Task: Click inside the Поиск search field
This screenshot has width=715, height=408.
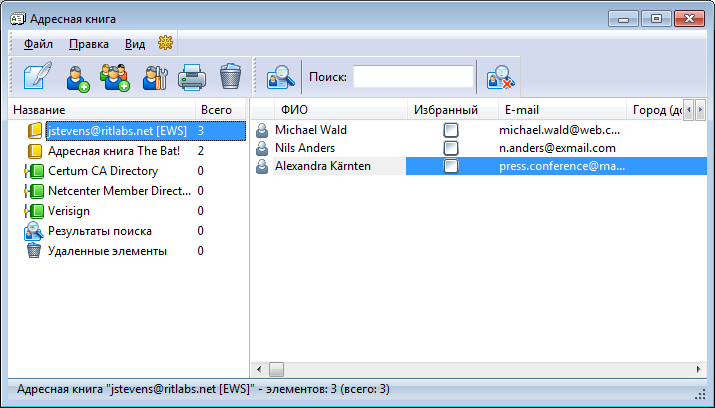Action: click(x=413, y=77)
